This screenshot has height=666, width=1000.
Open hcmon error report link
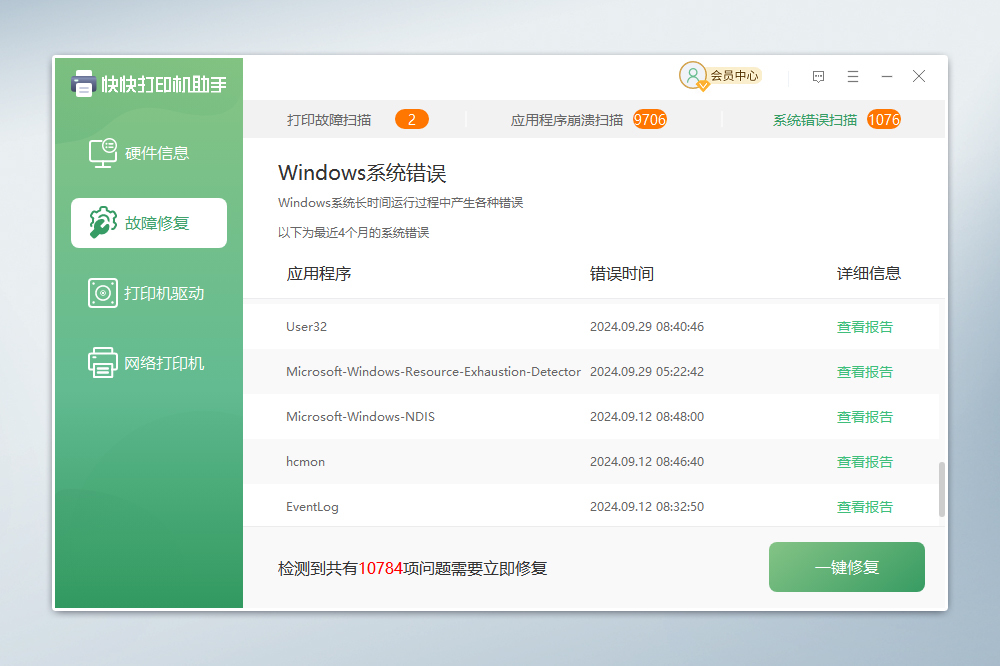click(864, 462)
